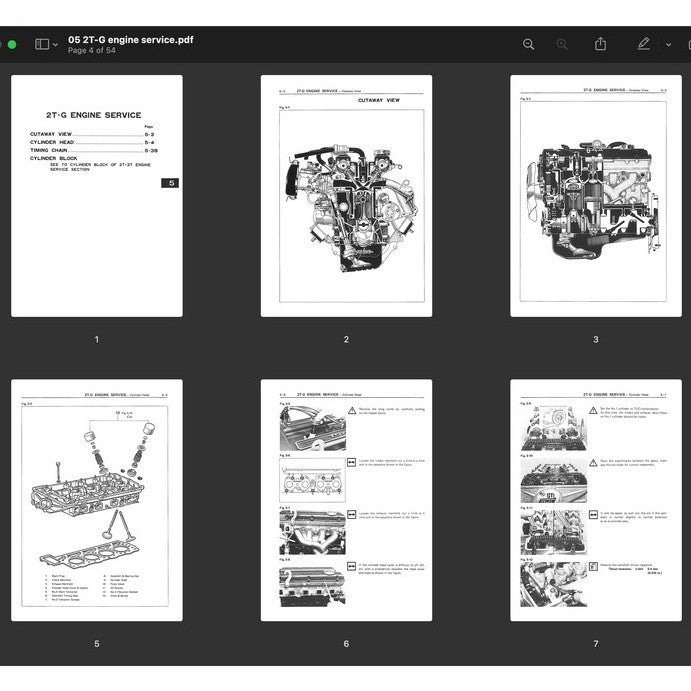Select the page 5 cylinder head diagram thumbnail
The height and width of the screenshot is (691, 691).
(97, 500)
